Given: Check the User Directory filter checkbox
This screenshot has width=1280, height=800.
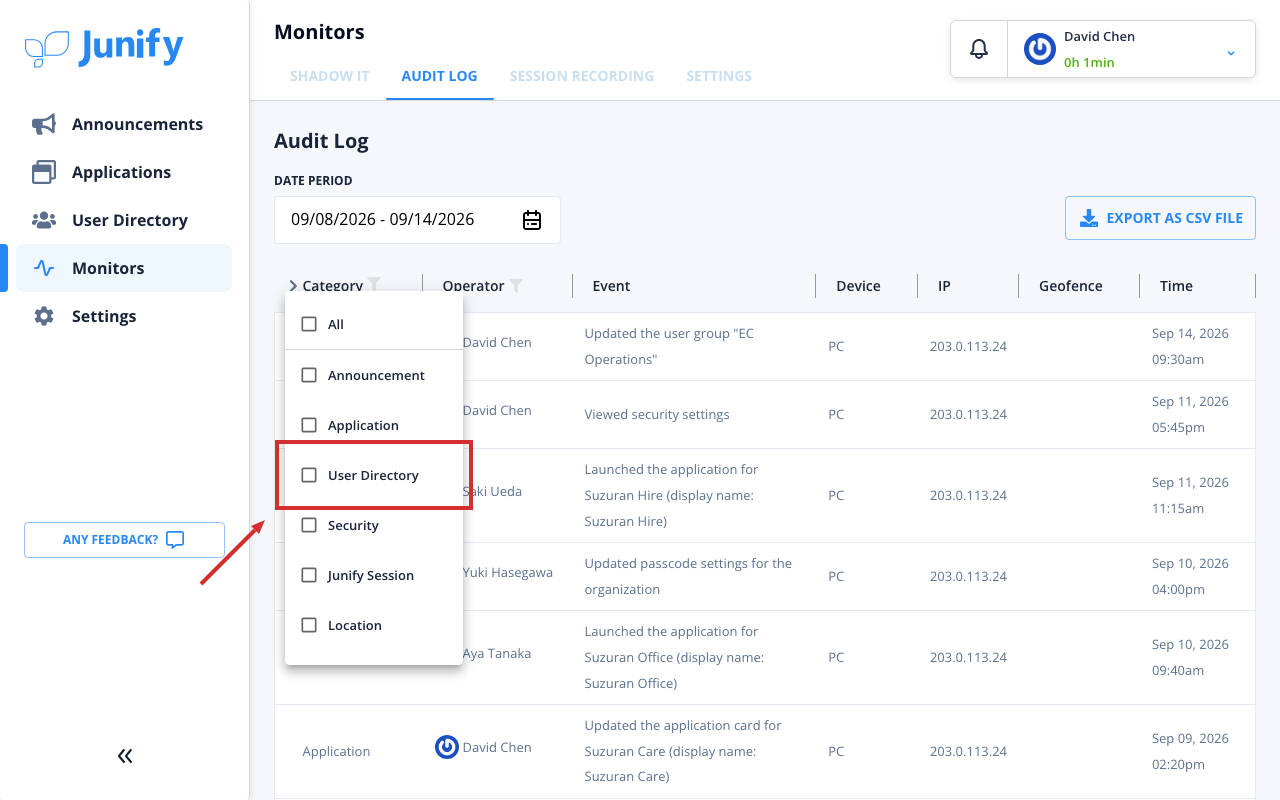Looking at the screenshot, I should coord(309,475).
